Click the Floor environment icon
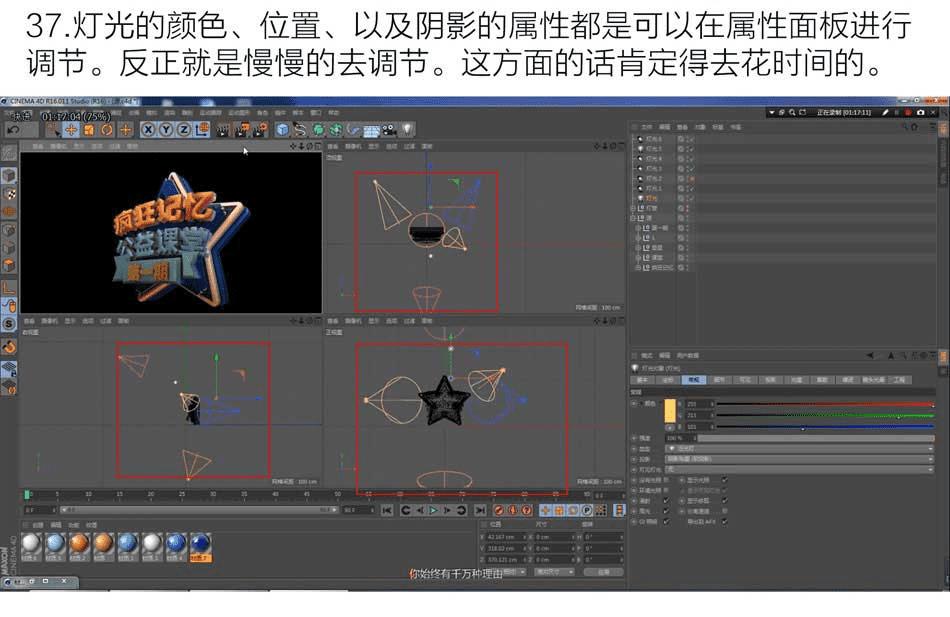The image size is (950, 617). pyautogui.click(x=371, y=130)
